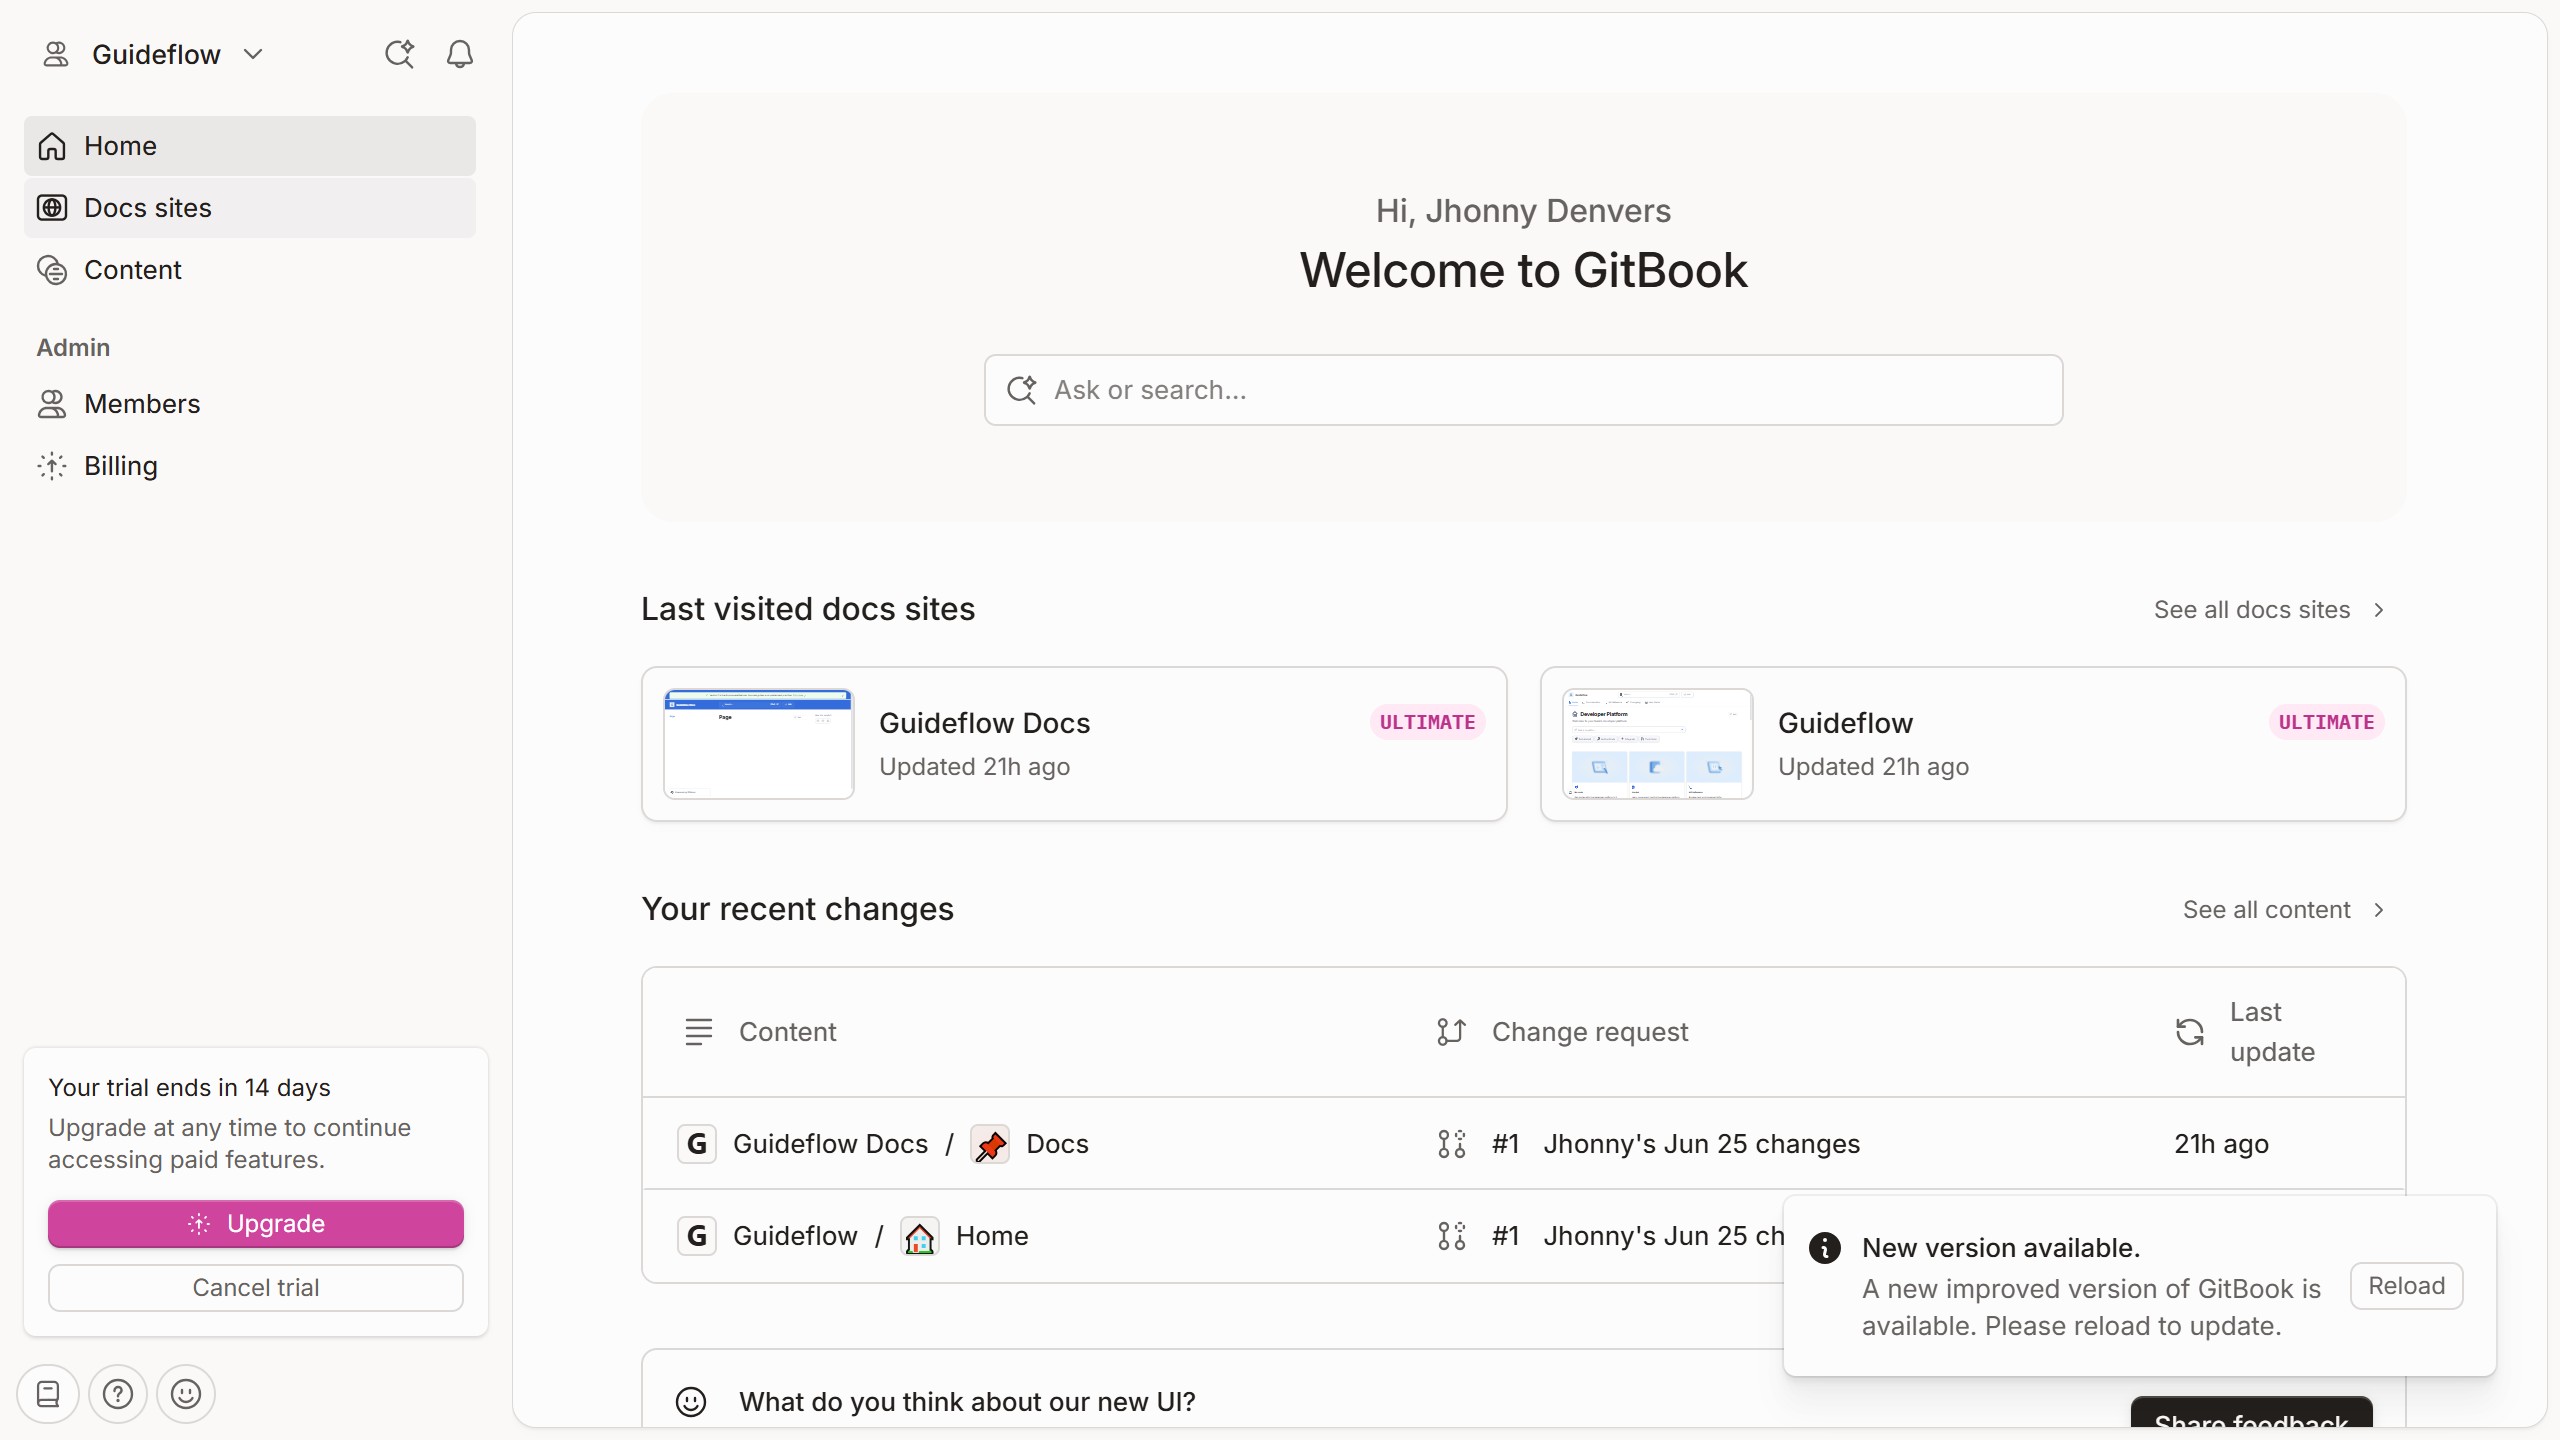The width and height of the screenshot is (2560, 1440).
Task: Open change request Jhonny's Jun 25 changes, Docs row
Action: [x=1701, y=1144]
